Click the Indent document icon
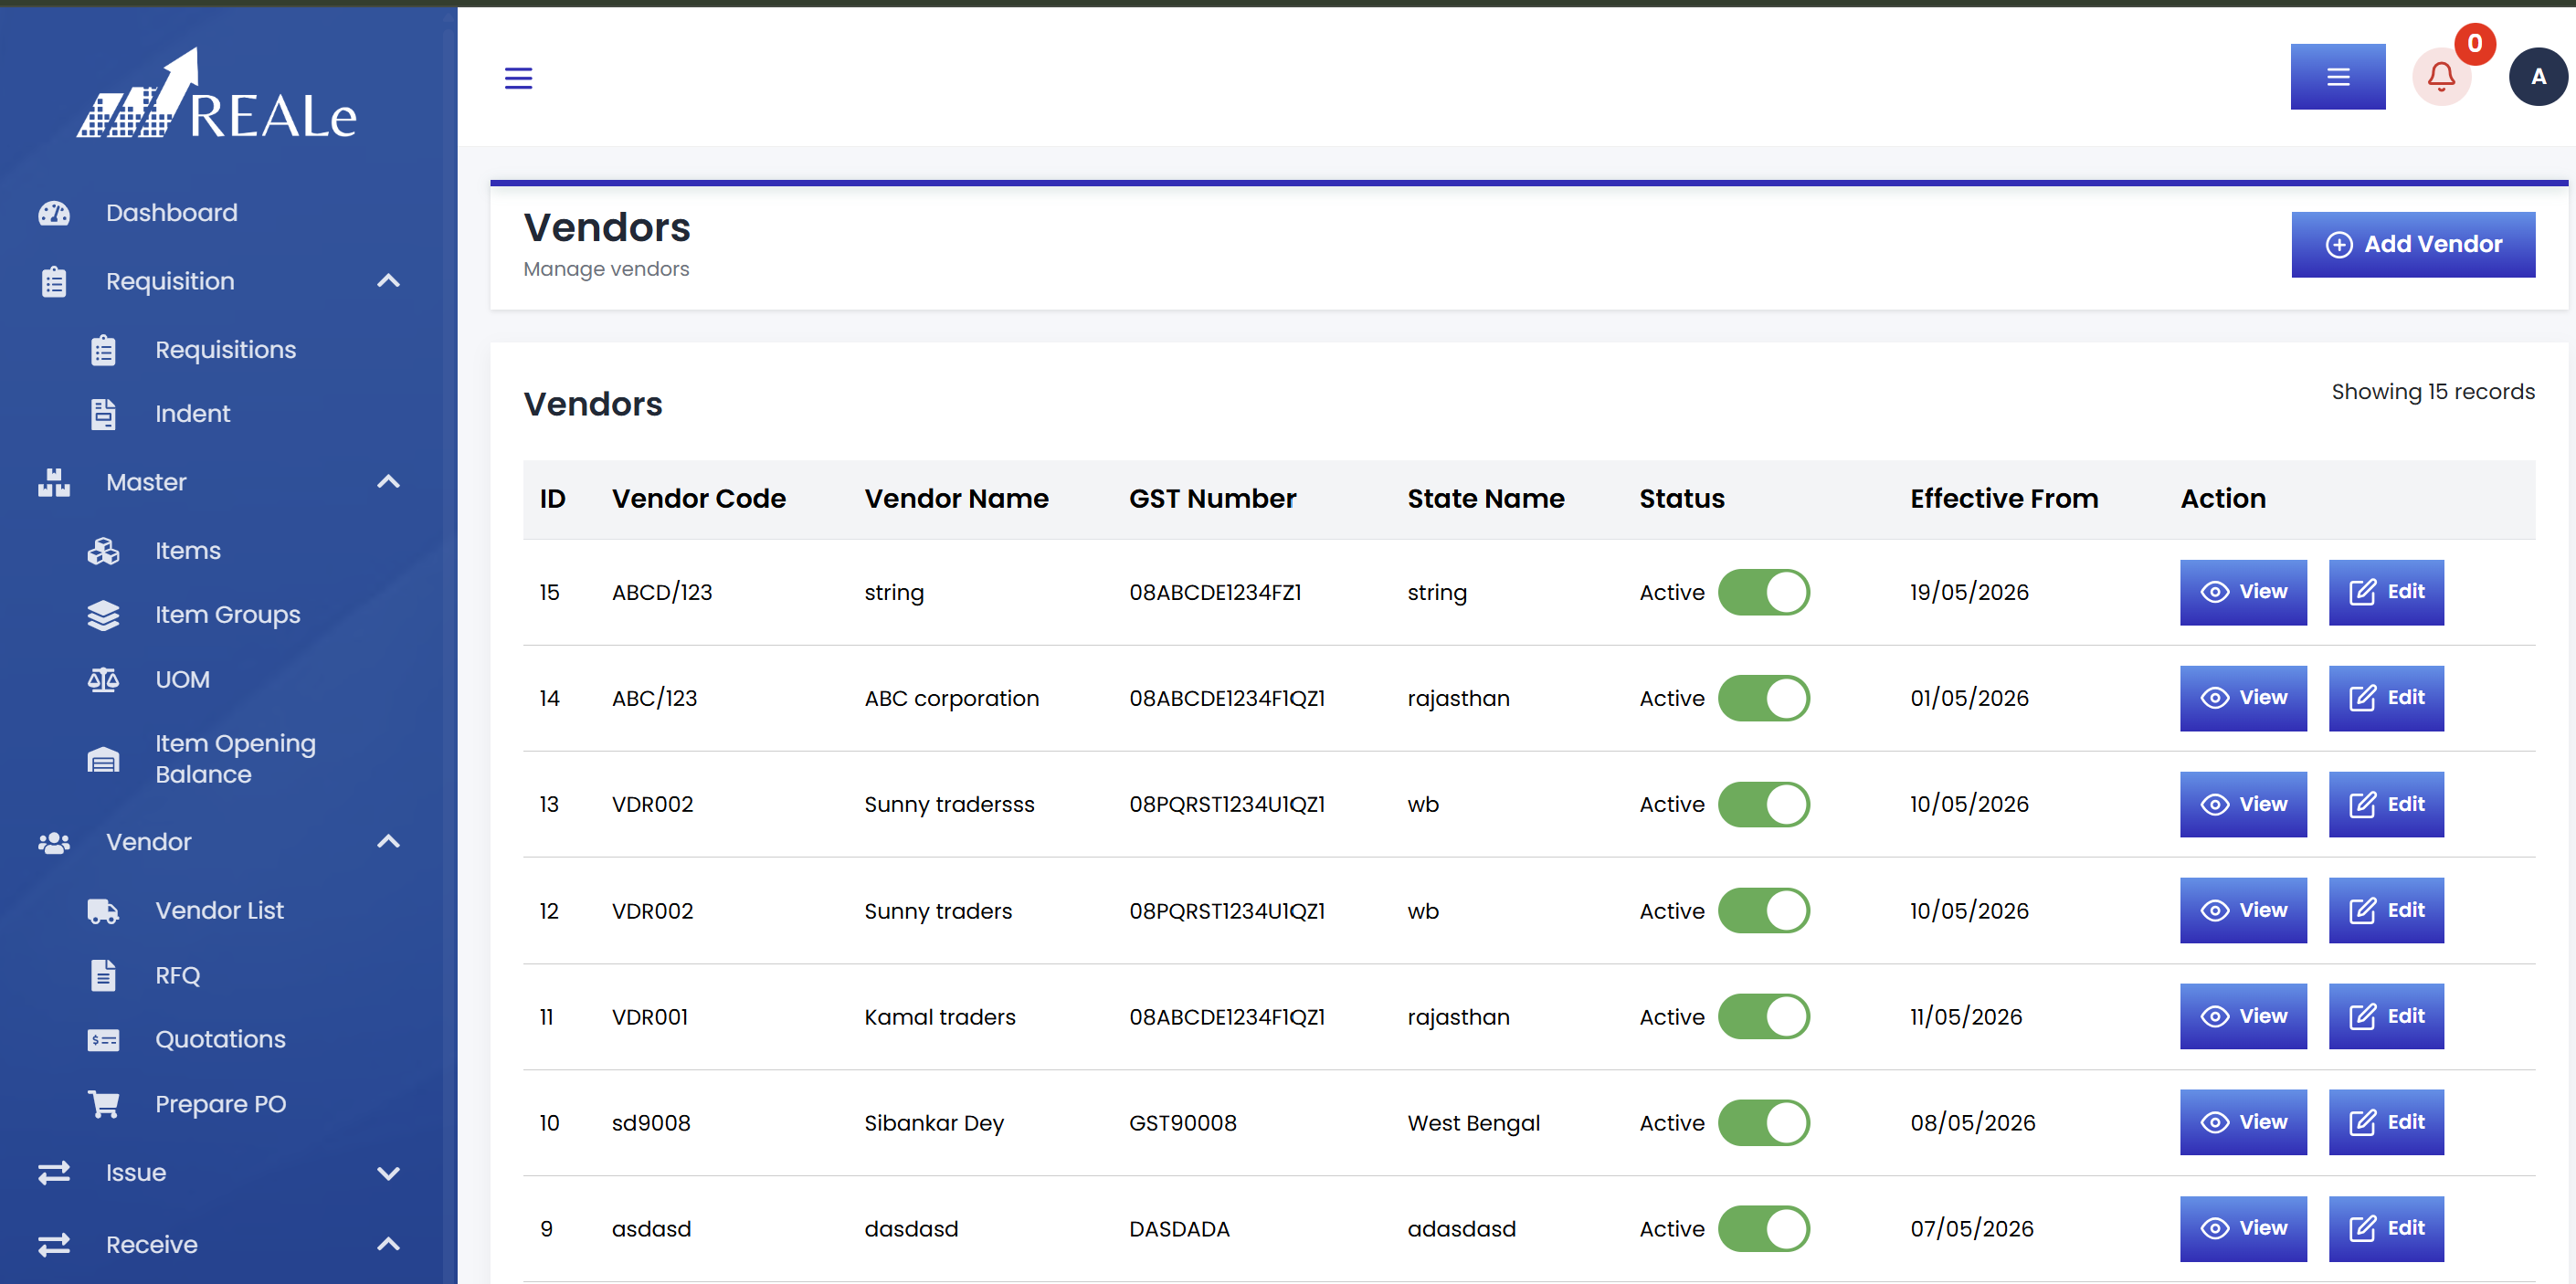2576x1284 pixels. click(x=103, y=414)
